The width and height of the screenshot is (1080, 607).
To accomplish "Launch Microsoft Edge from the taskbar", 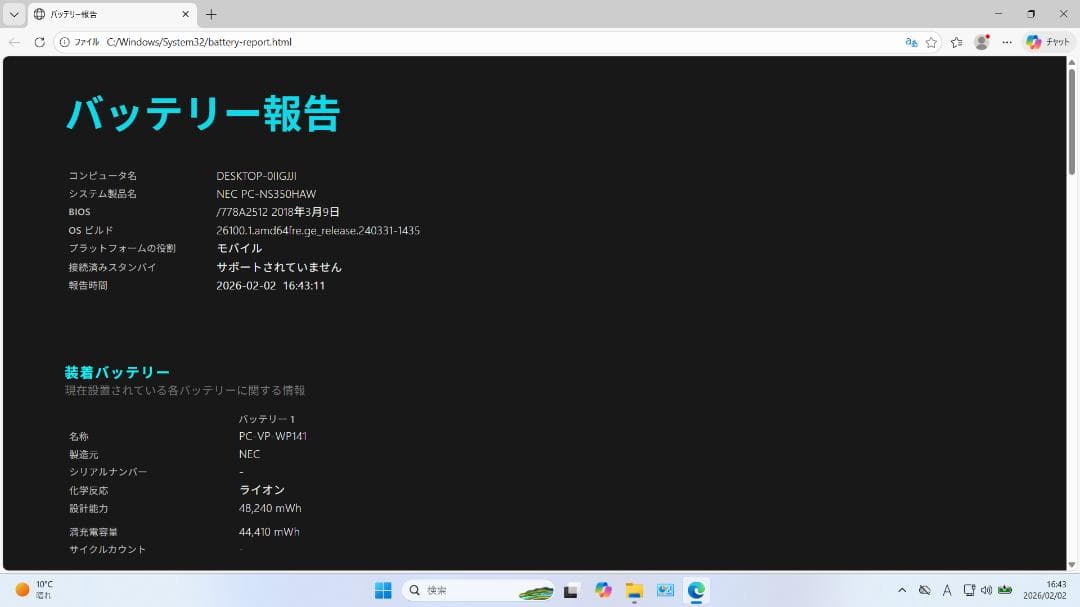I will click(x=698, y=590).
